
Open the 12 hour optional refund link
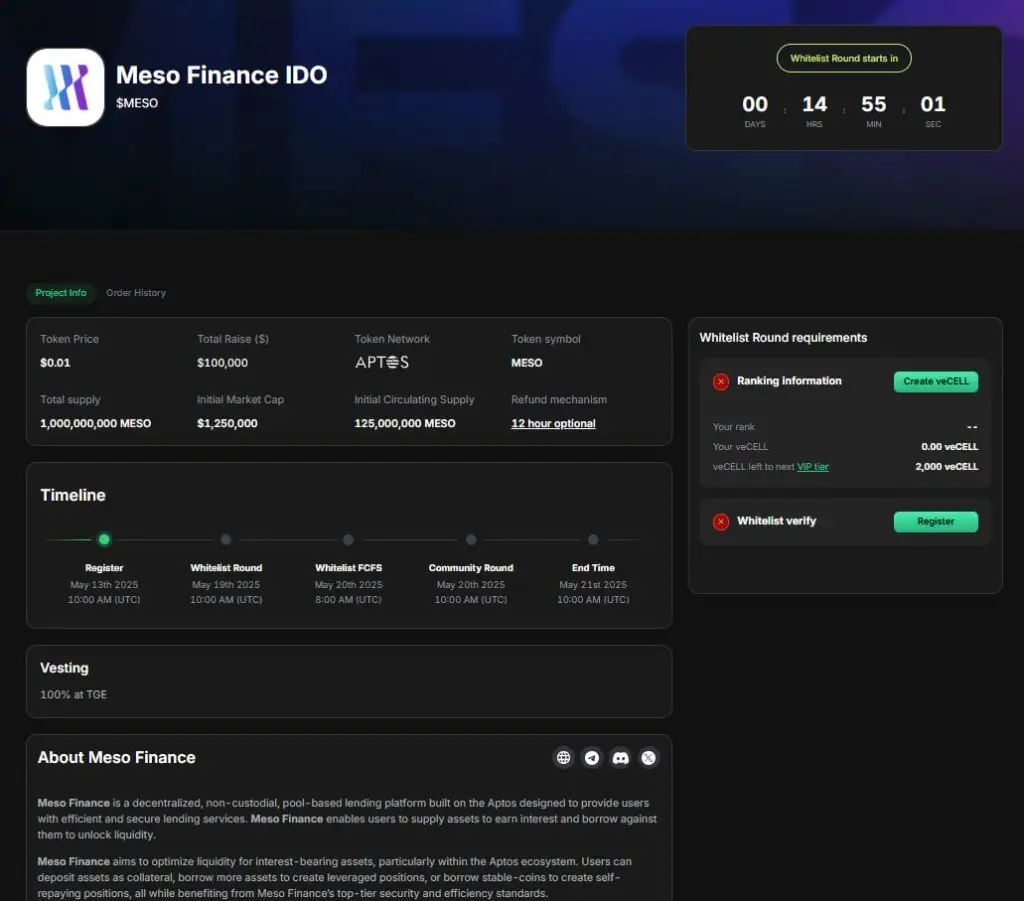pos(553,424)
